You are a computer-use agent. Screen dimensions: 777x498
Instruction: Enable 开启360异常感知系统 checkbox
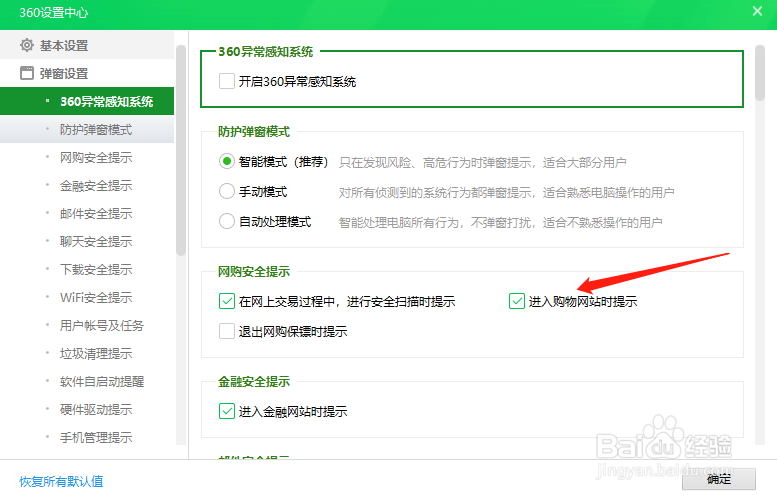tap(227, 81)
